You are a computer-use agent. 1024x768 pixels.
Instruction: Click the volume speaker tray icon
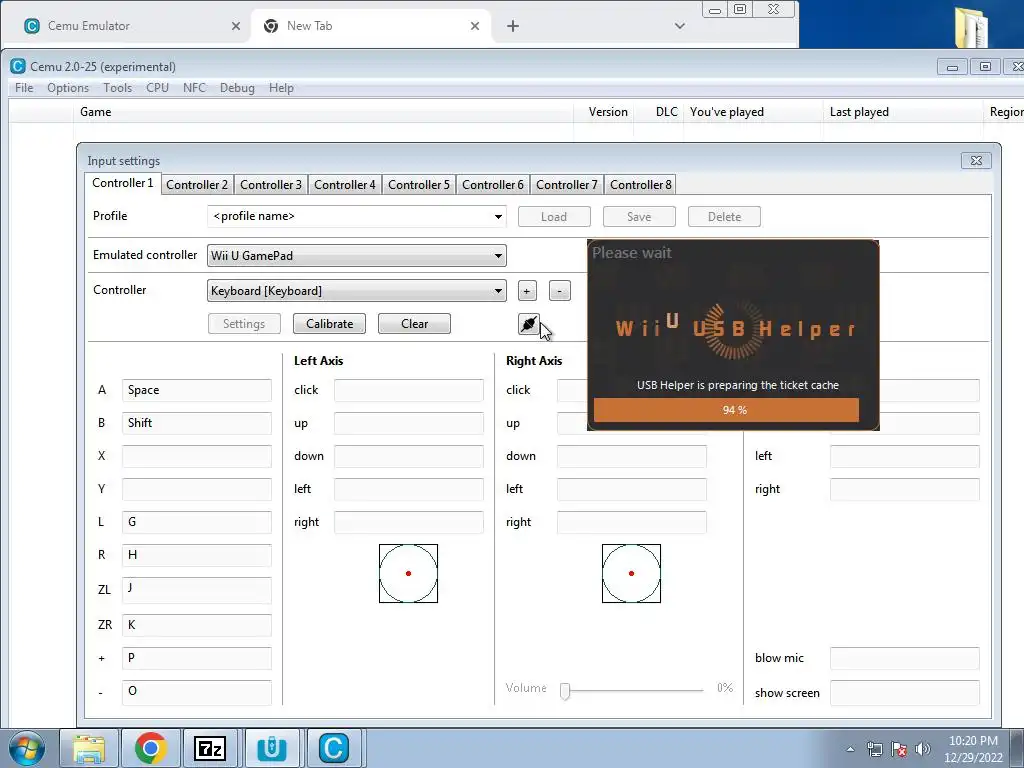922,749
